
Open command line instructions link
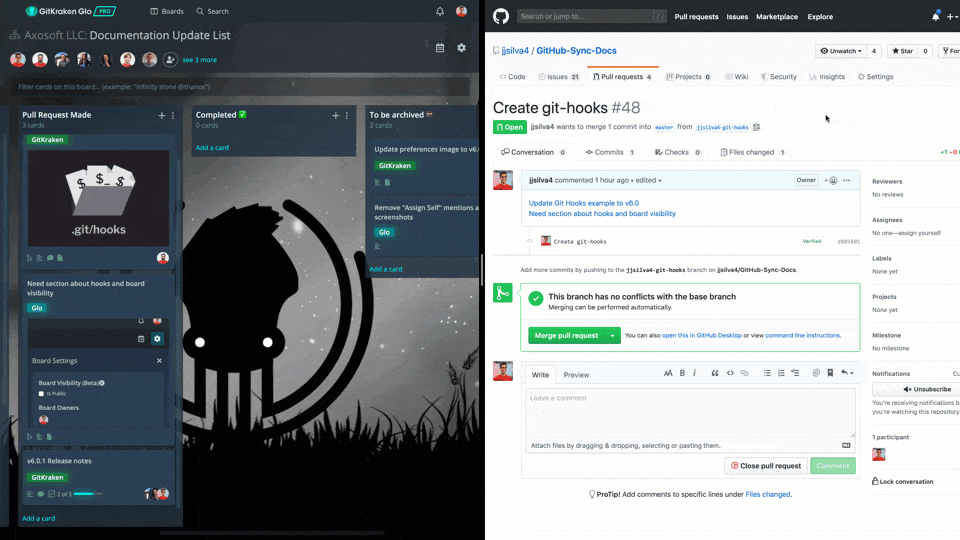803,336
